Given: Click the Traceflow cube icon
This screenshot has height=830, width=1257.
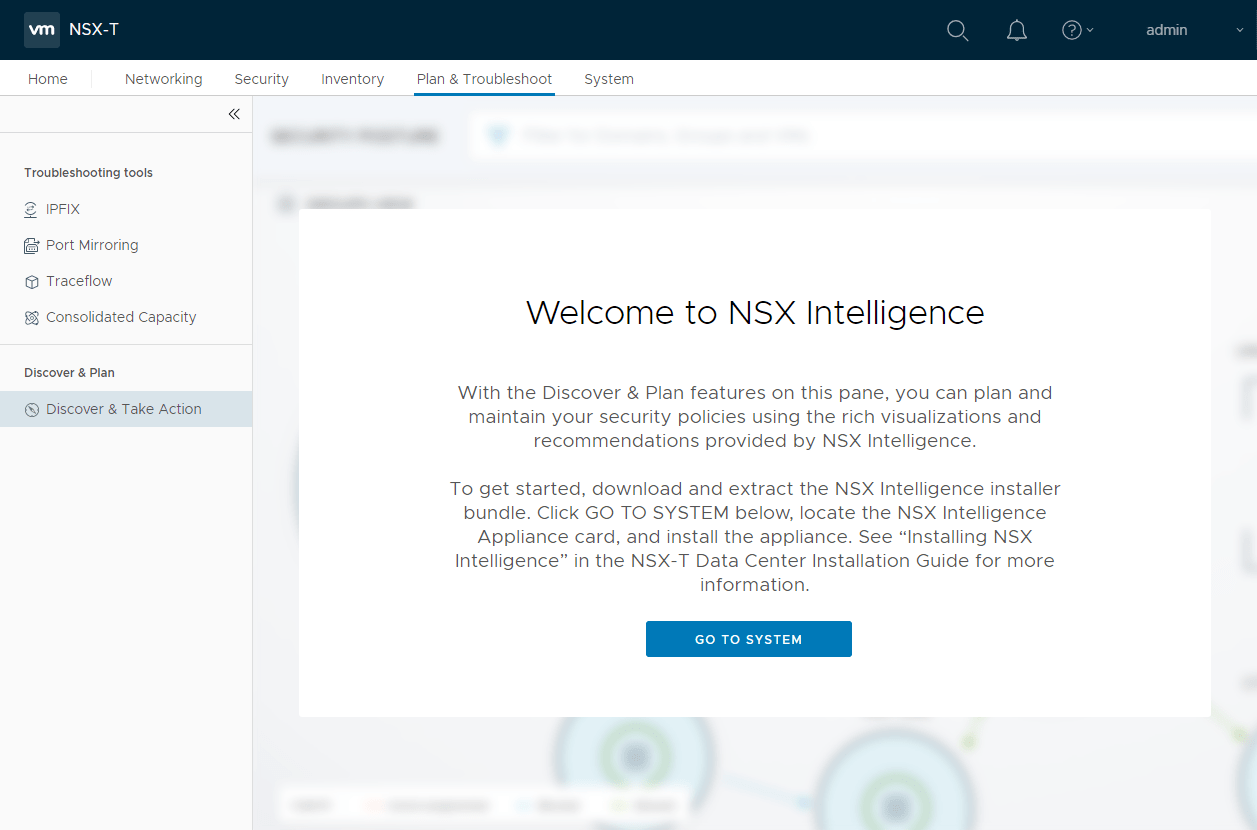Looking at the screenshot, I should [x=31, y=282].
